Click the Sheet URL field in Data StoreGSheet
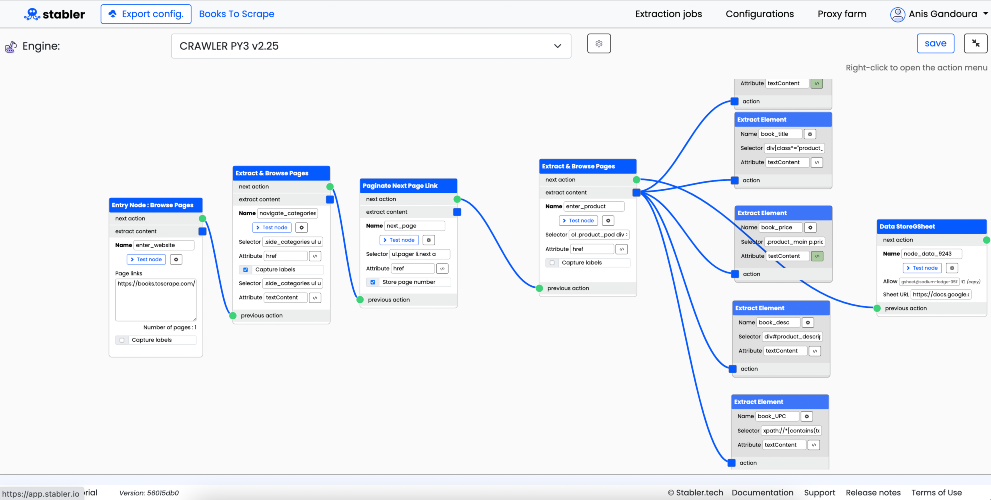The width and height of the screenshot is (991, 500). coord(941,295)
